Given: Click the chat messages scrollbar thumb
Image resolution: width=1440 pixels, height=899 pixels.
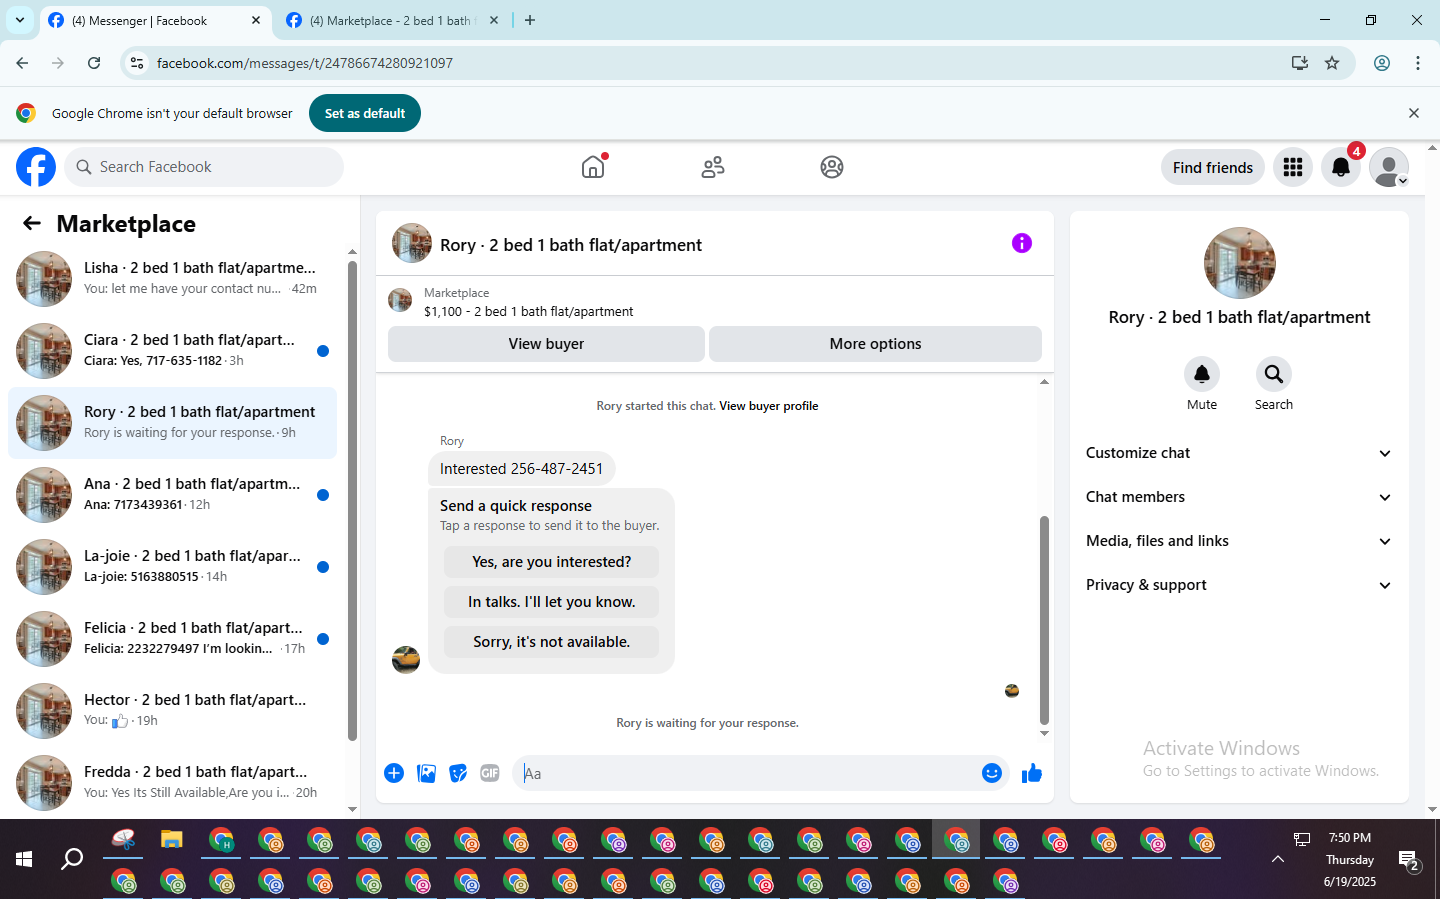Looking at the screenshot, I should [x=1044, y=620].
